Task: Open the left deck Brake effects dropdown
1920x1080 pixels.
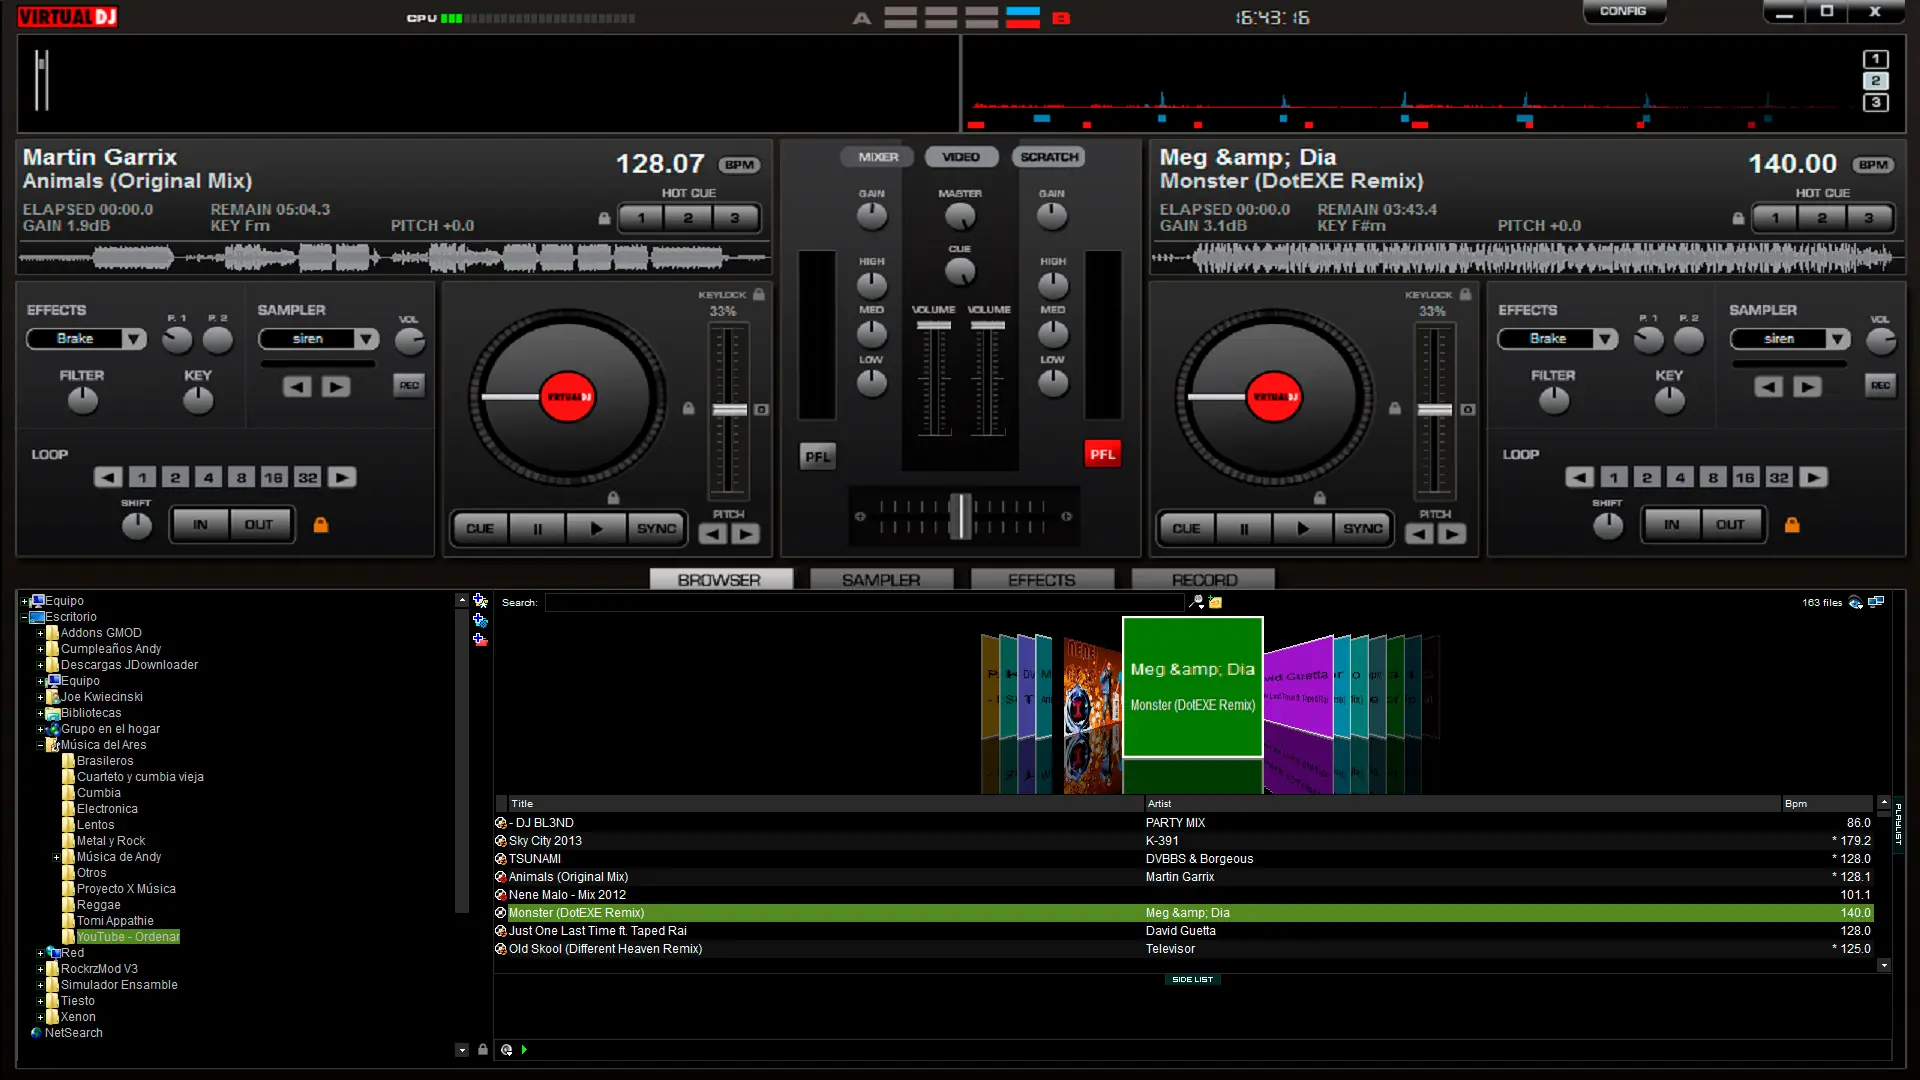Action: [x=133, y=339]
